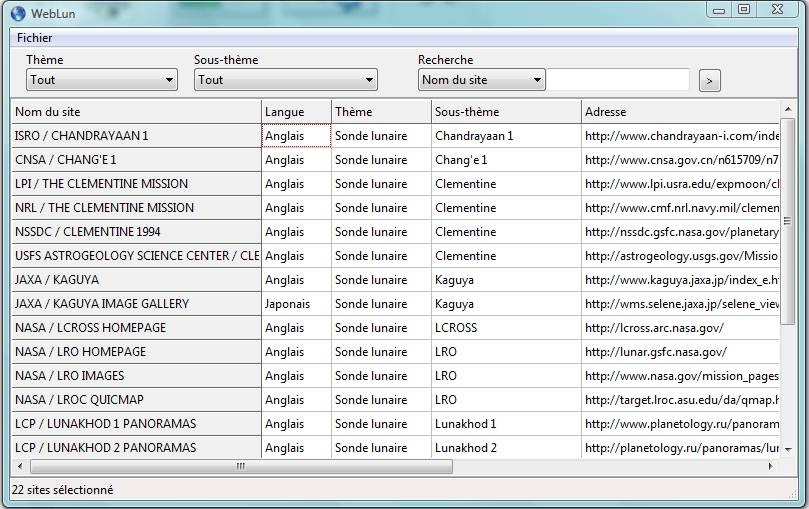The image size is (809, 509).
Task: Open the Sous-thème dropdown set to Tout
Action: click(285, 80)
